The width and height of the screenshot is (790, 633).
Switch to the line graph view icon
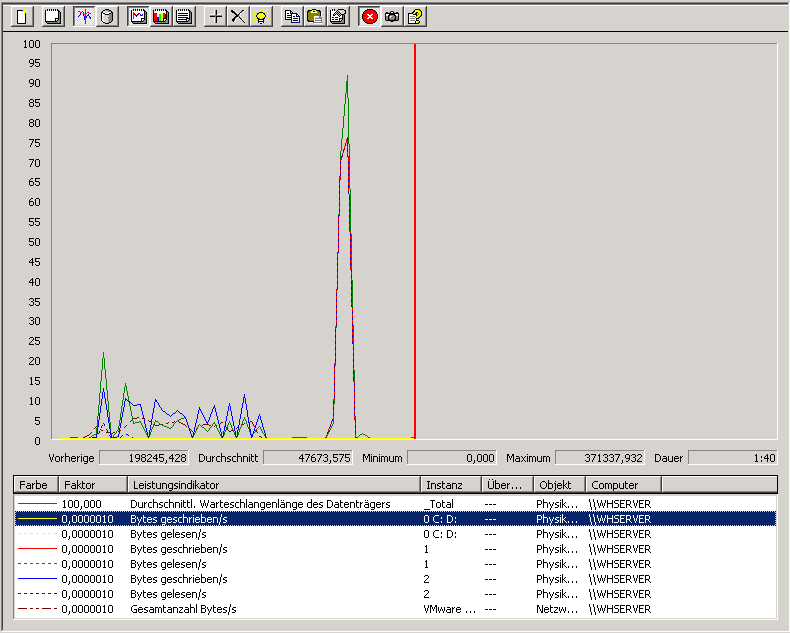(x=138, y=17)
